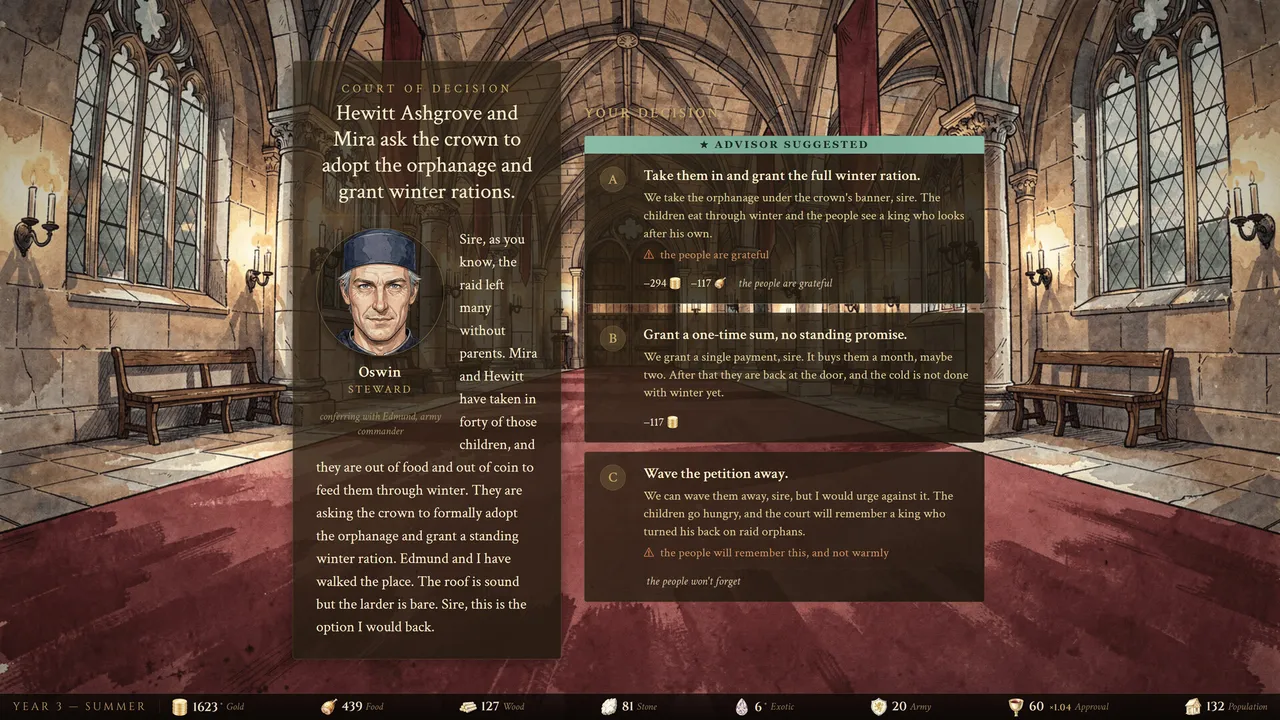Click the warning triangle beside 'the people are grateful'

[649, 255]
